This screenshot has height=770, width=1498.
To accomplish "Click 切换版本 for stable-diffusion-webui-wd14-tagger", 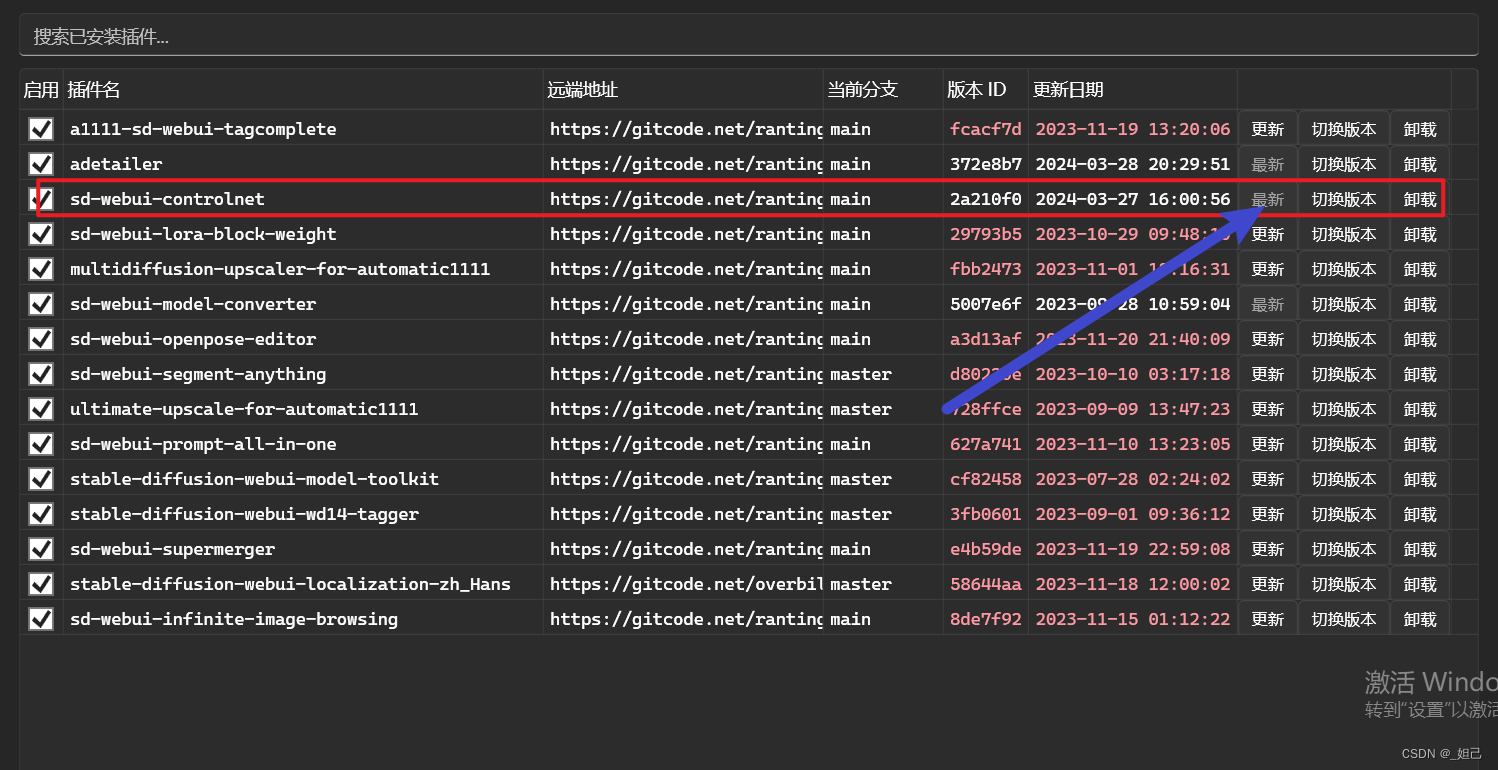I will click(x=1344, y=514).
